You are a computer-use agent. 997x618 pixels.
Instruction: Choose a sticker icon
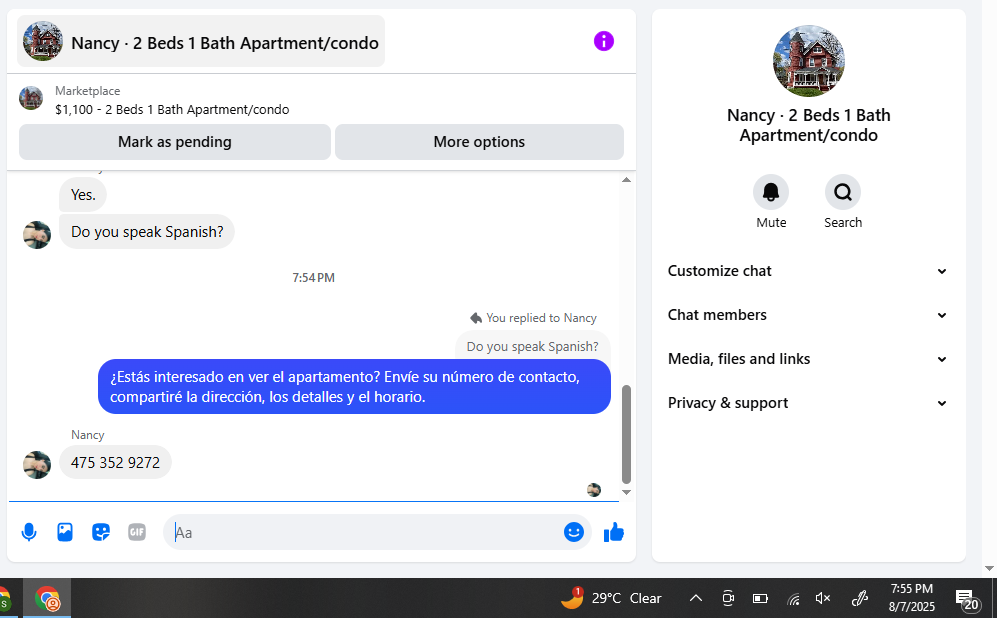[x=101, y=532]
